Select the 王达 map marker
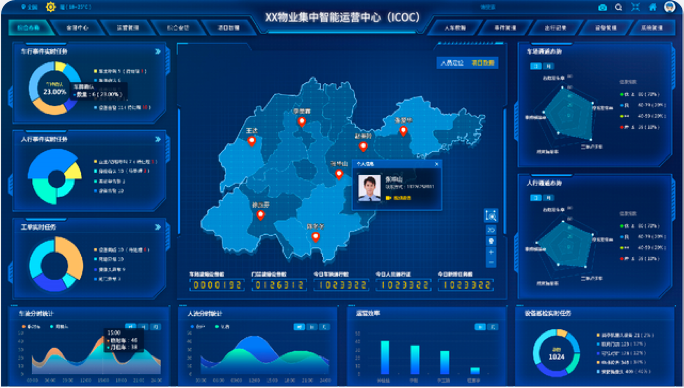The height and width of the screenshot is (388, 684). (251, 141)
